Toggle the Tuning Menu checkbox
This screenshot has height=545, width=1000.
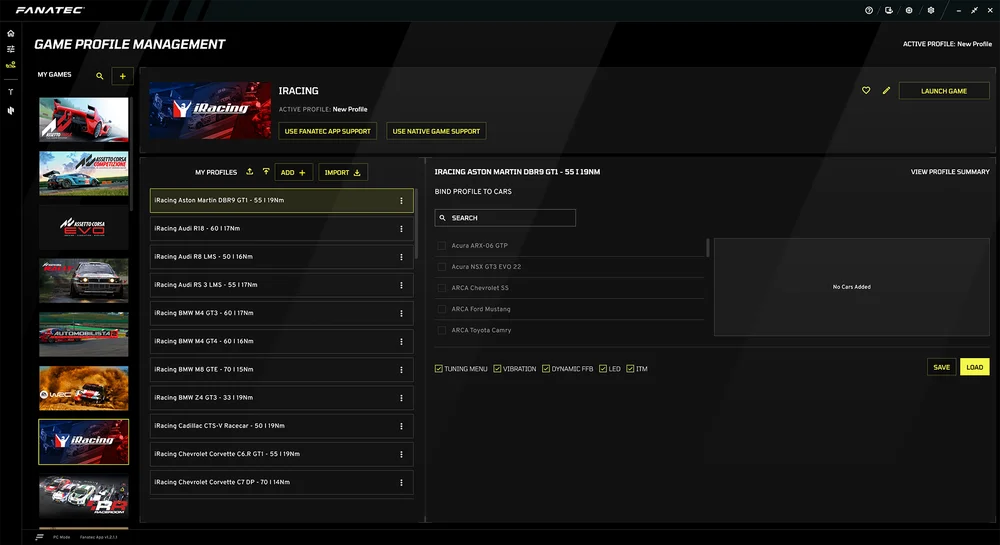point(439,368)
